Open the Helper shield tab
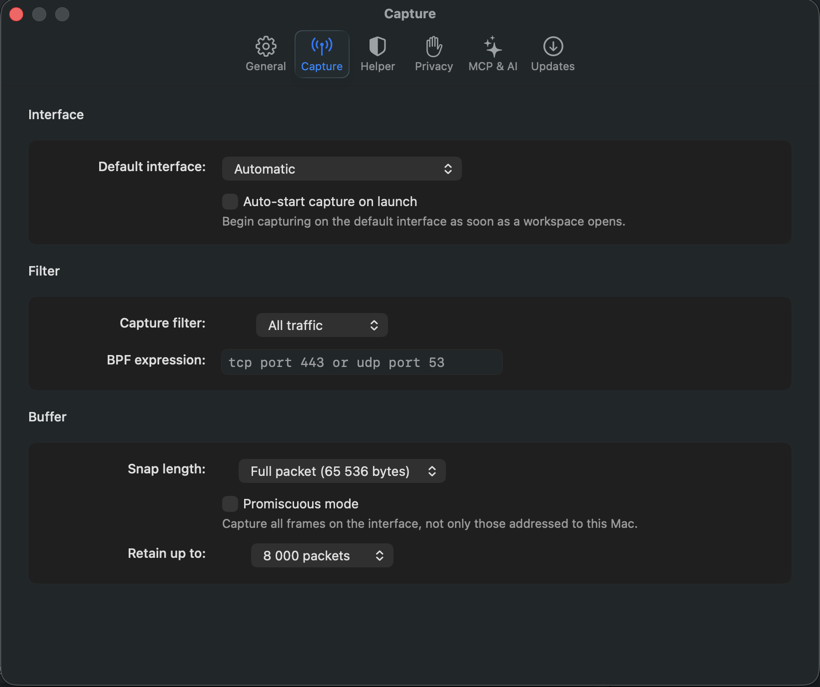Image resolution: width=820 pixels, height=687 pixels. (x=378, y=54)
